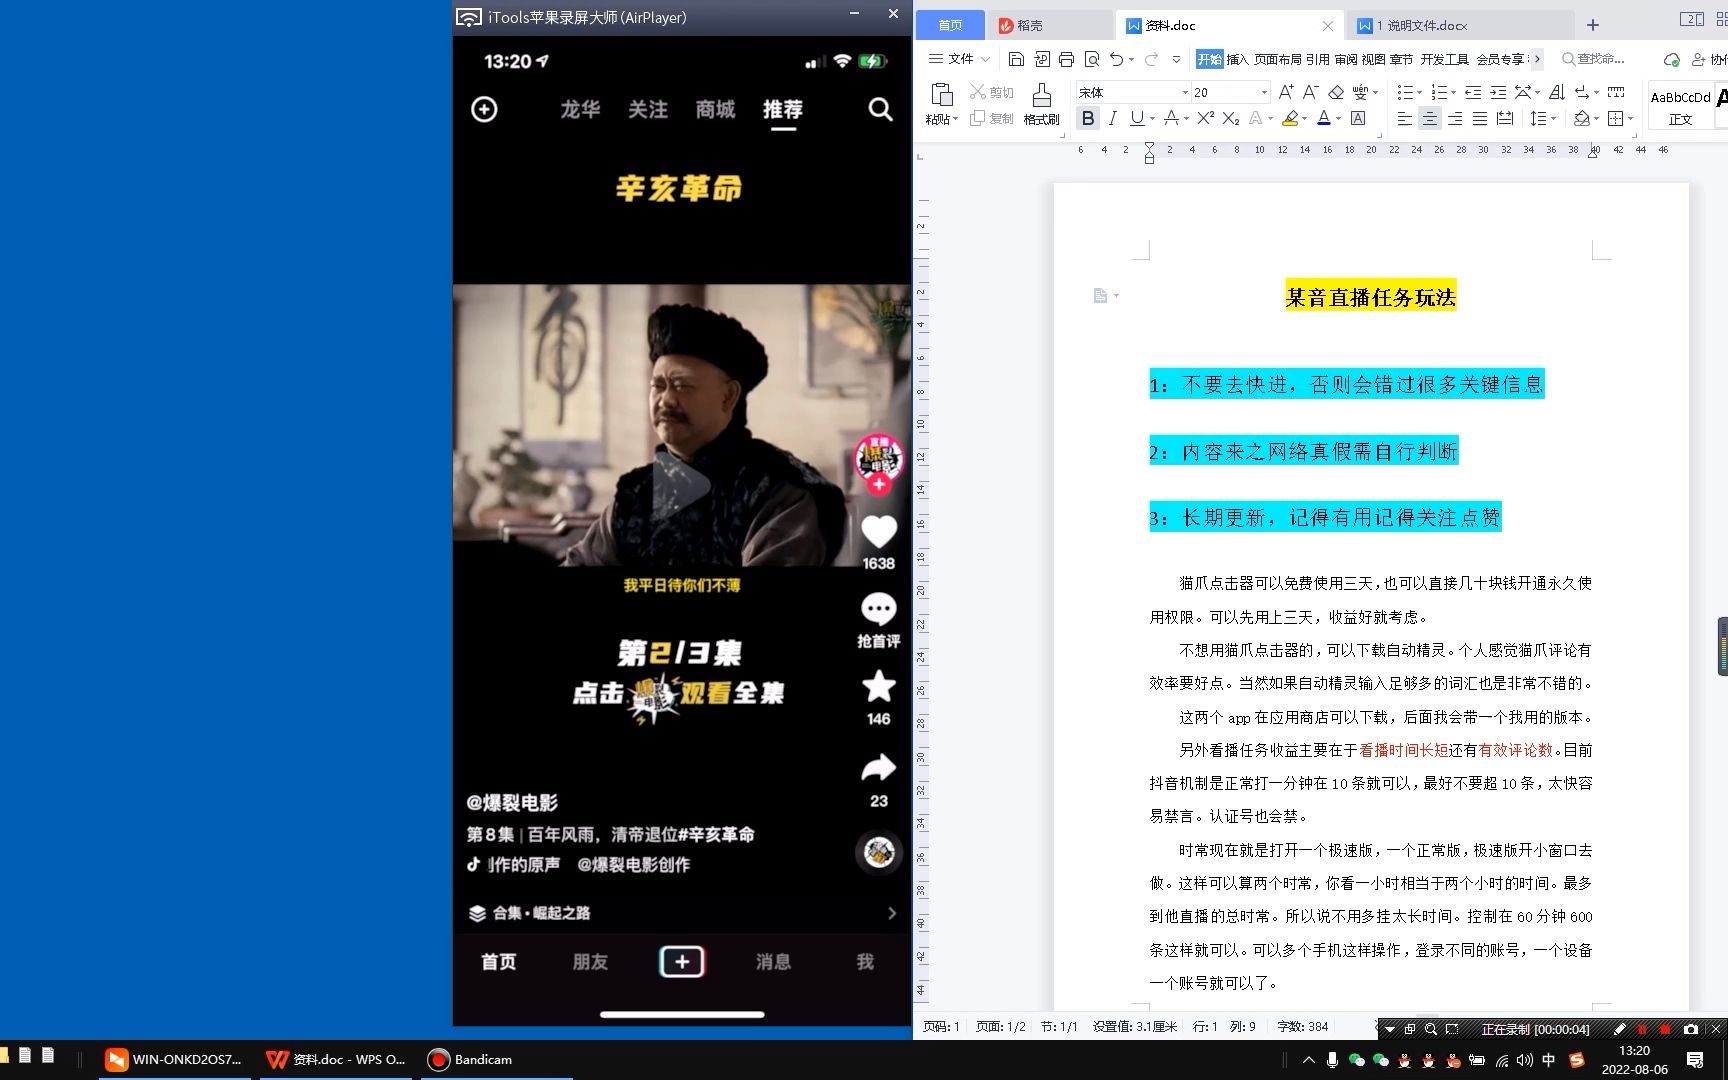The height and width of the screenshot is (1080, 1728).
Task: Tap the comment bubble icon in Douyin
Action: coord(879,609)
